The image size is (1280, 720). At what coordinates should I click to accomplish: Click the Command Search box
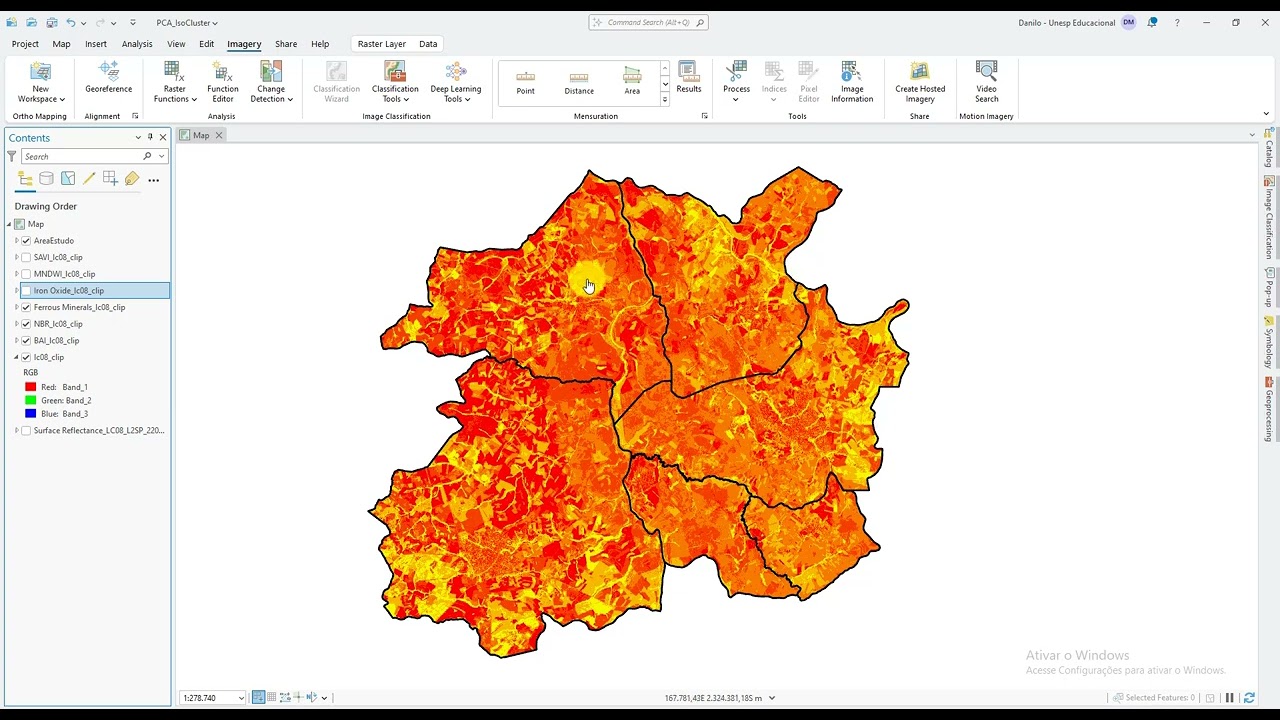coord(648,22)
